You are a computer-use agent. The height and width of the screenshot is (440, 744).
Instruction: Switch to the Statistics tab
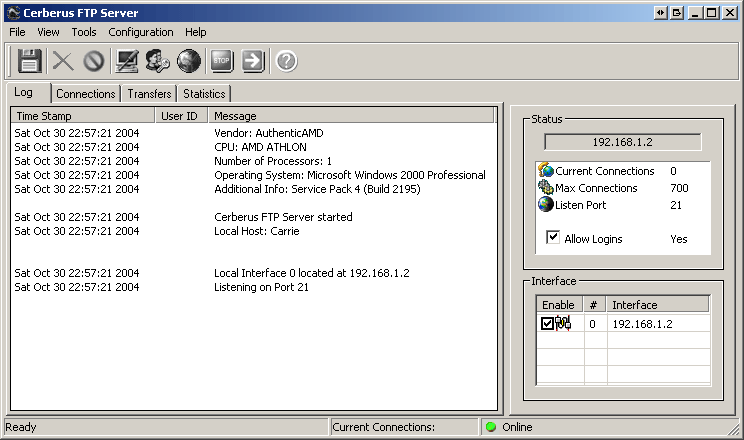(x=204, y=94)
